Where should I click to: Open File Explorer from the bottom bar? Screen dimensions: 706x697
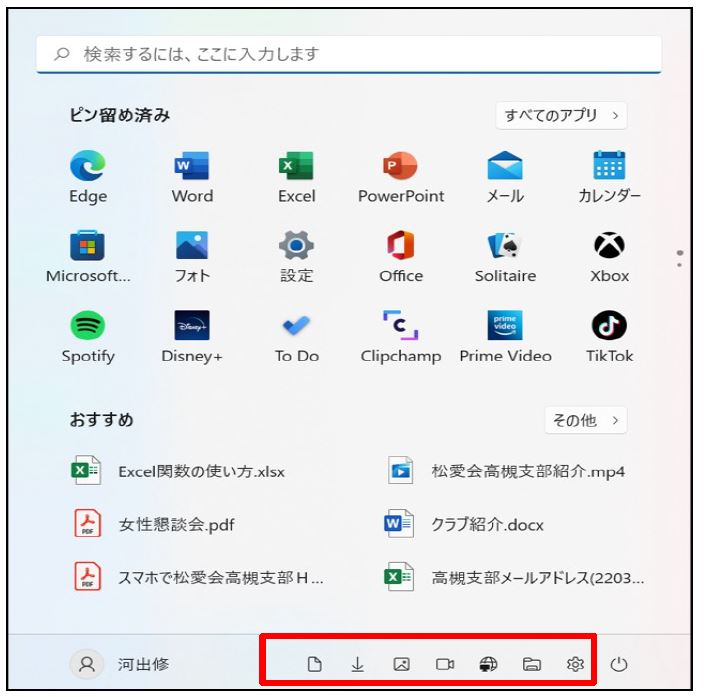pos(532,664)
